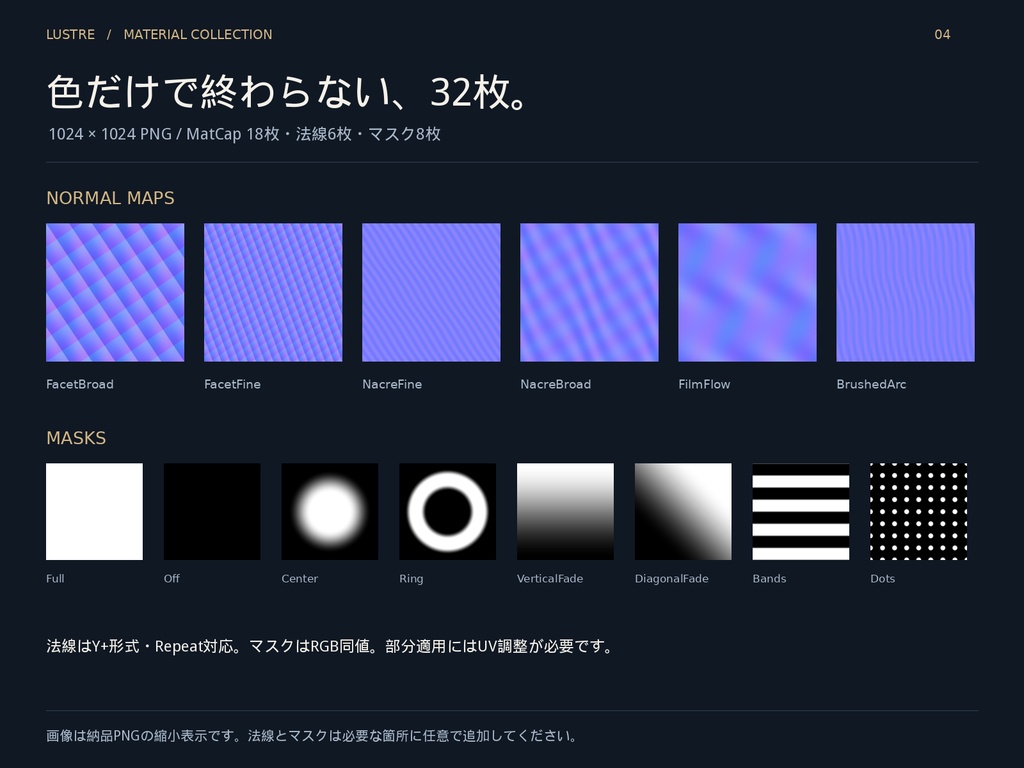Click the FacetBroad caption label
The width and height of the screenshot is (1024, 768).
point(80,384)
